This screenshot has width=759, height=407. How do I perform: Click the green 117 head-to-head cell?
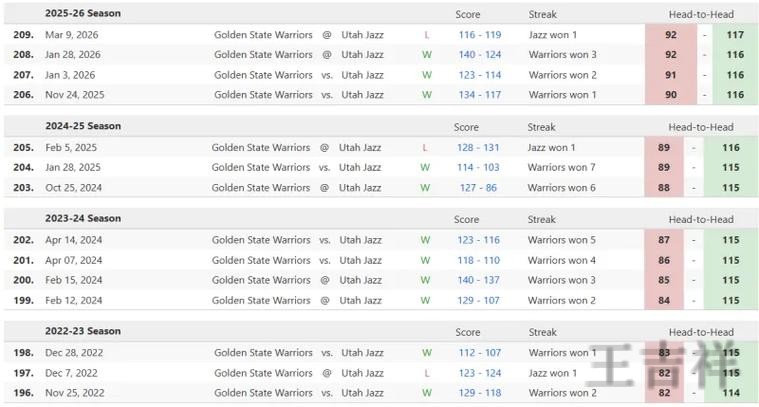735,35
